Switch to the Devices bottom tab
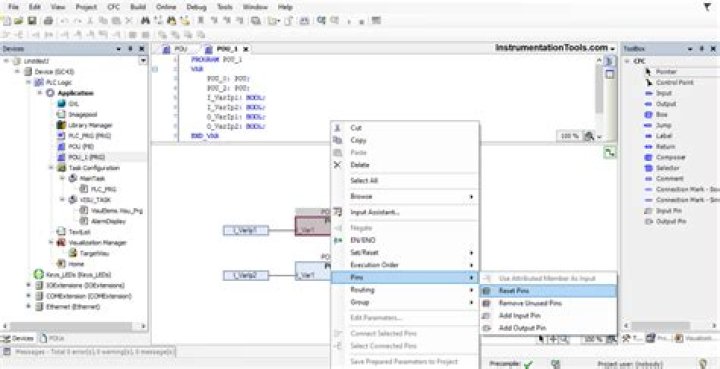 [18, 338]
